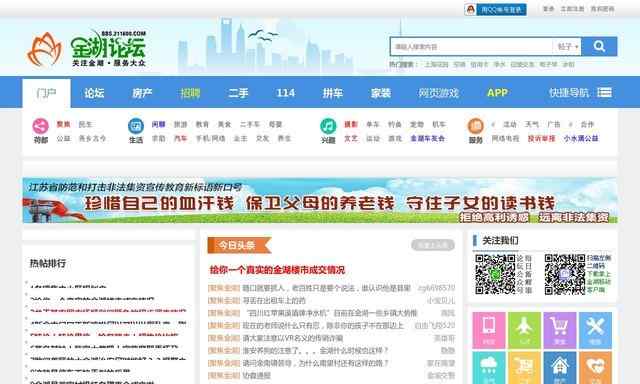
Task: Click the blue wrench tools tile
Action: tap(595, 331)
